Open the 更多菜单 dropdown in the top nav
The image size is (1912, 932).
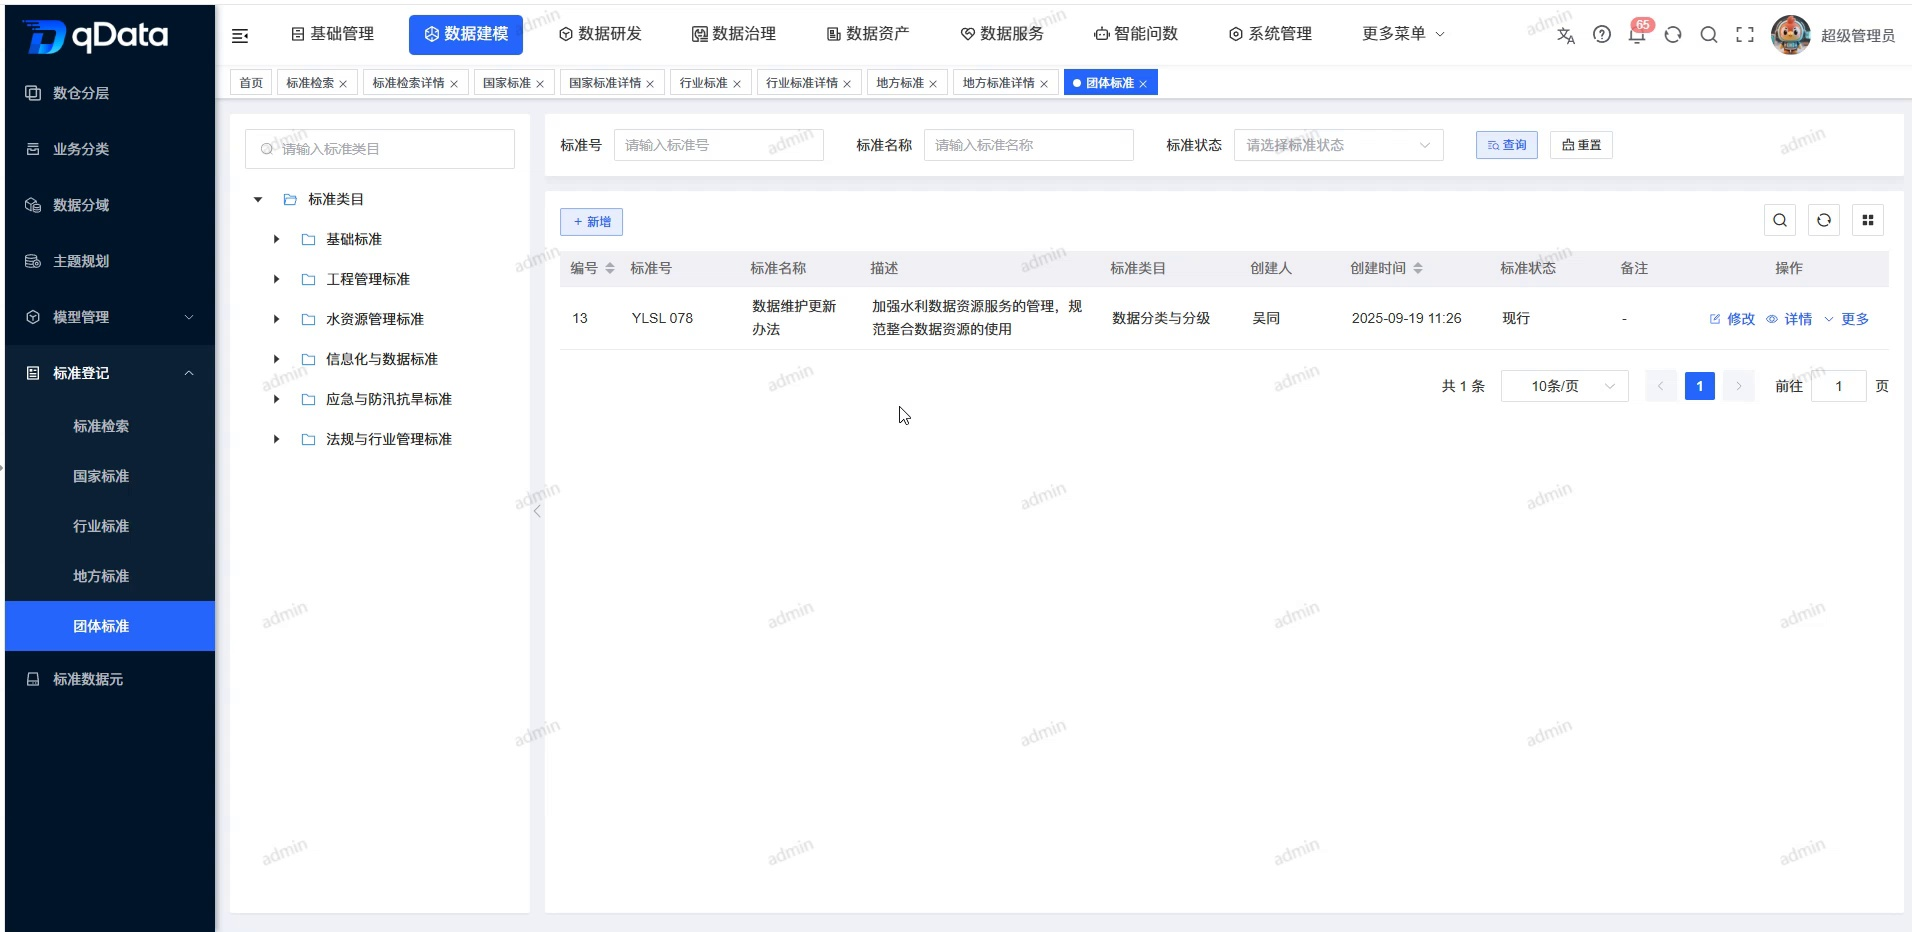pos(1403,34)
